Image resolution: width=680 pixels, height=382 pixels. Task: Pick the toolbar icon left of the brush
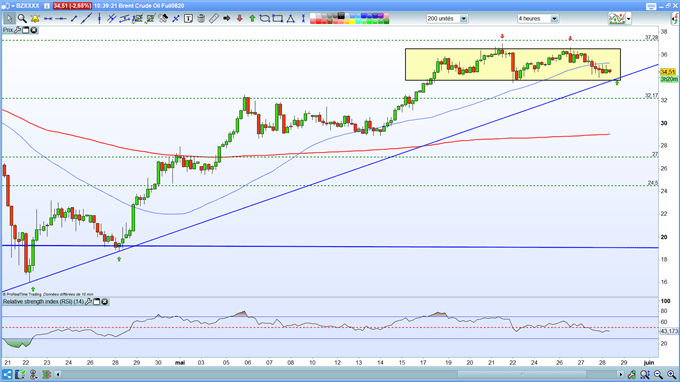point(150,19)
